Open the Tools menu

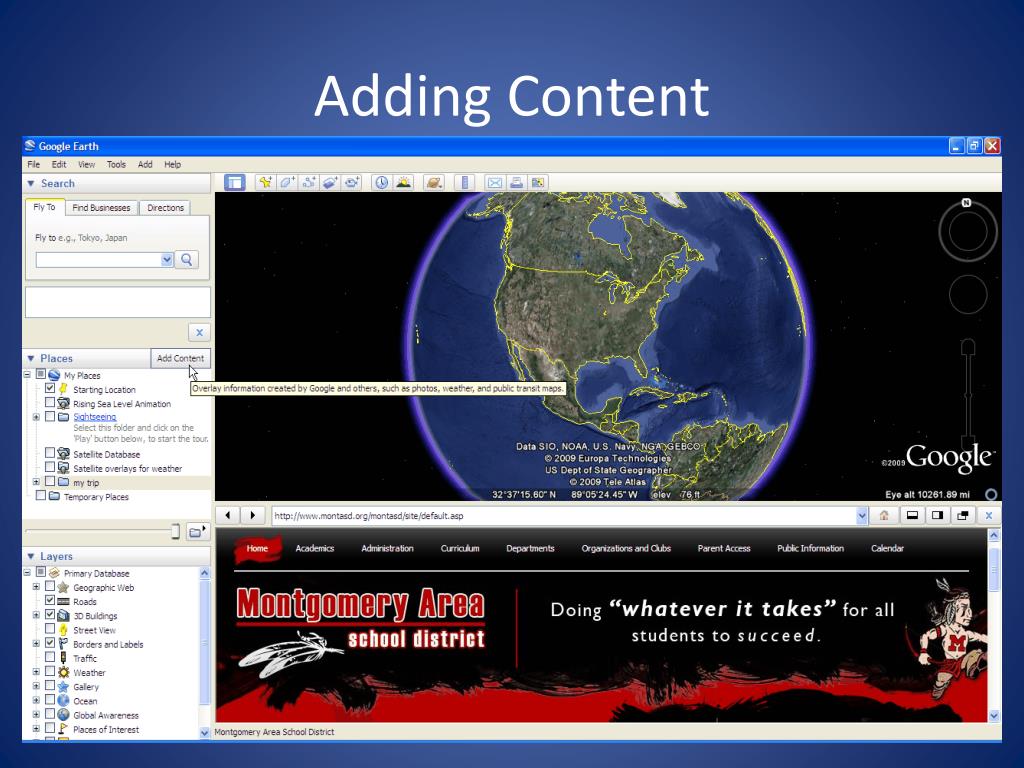click(116, 164)
